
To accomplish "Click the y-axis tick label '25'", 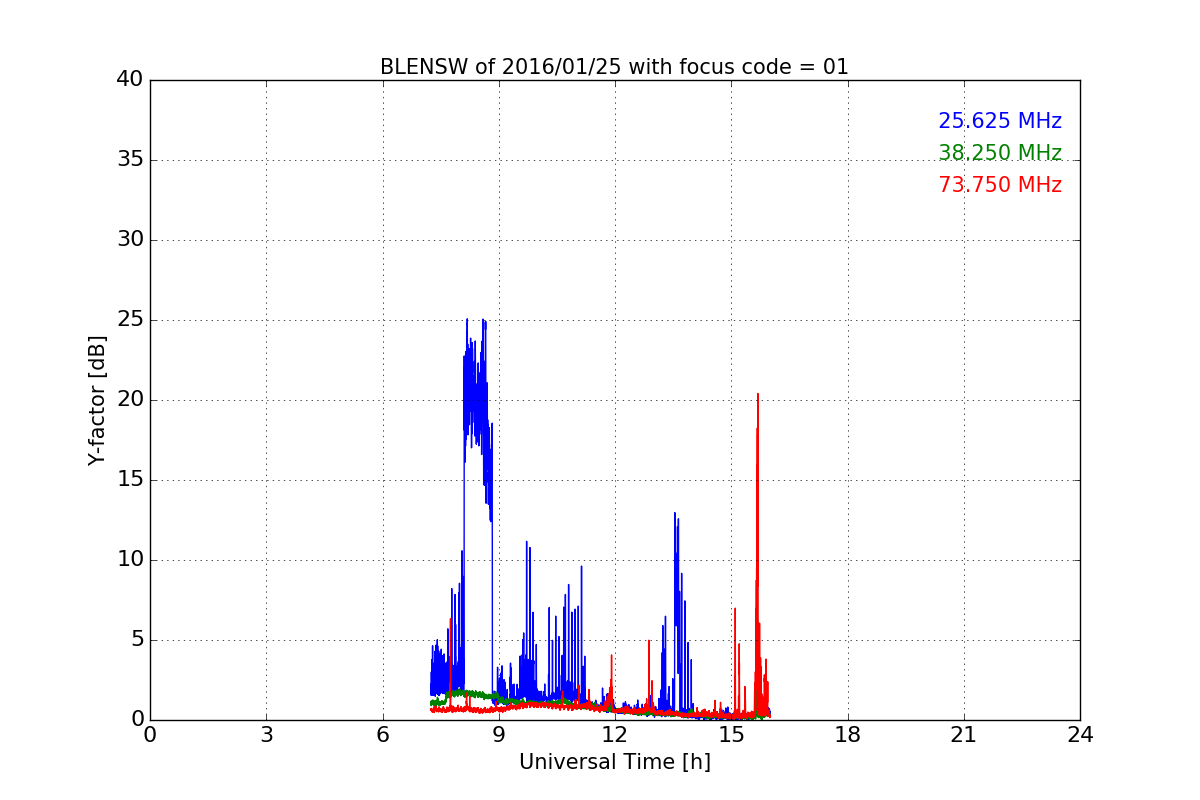I will (x=130, y=320).
